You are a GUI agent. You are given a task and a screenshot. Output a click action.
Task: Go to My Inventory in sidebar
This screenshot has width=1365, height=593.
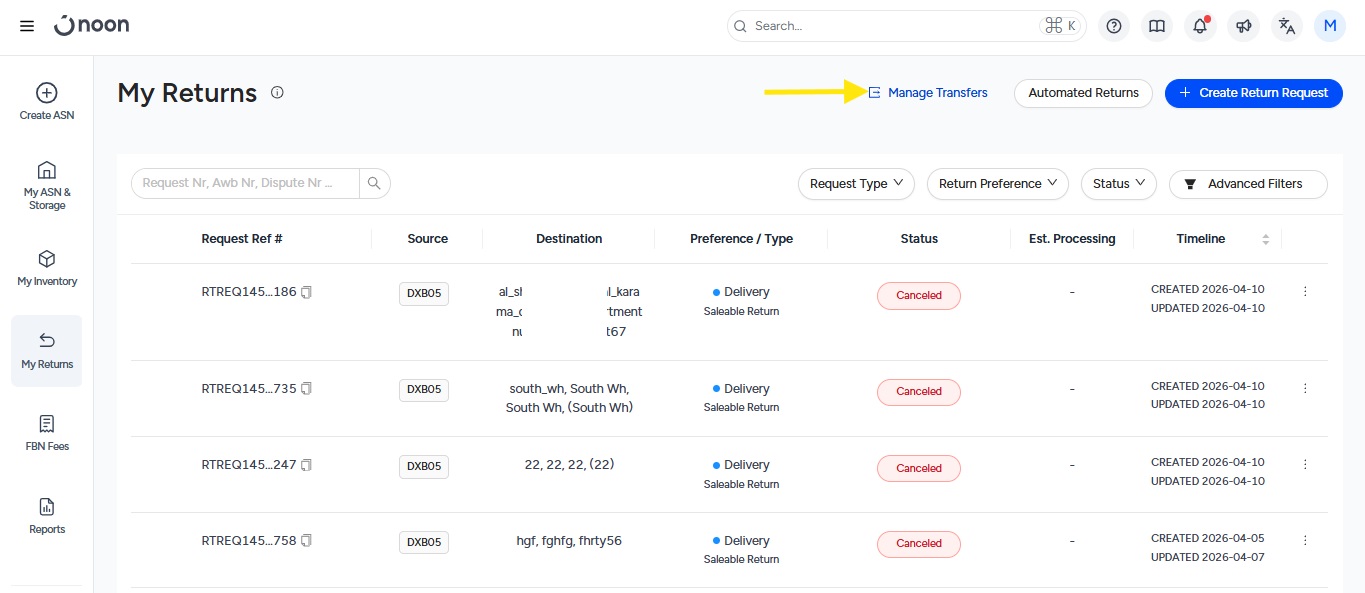(x=47, y=268)
